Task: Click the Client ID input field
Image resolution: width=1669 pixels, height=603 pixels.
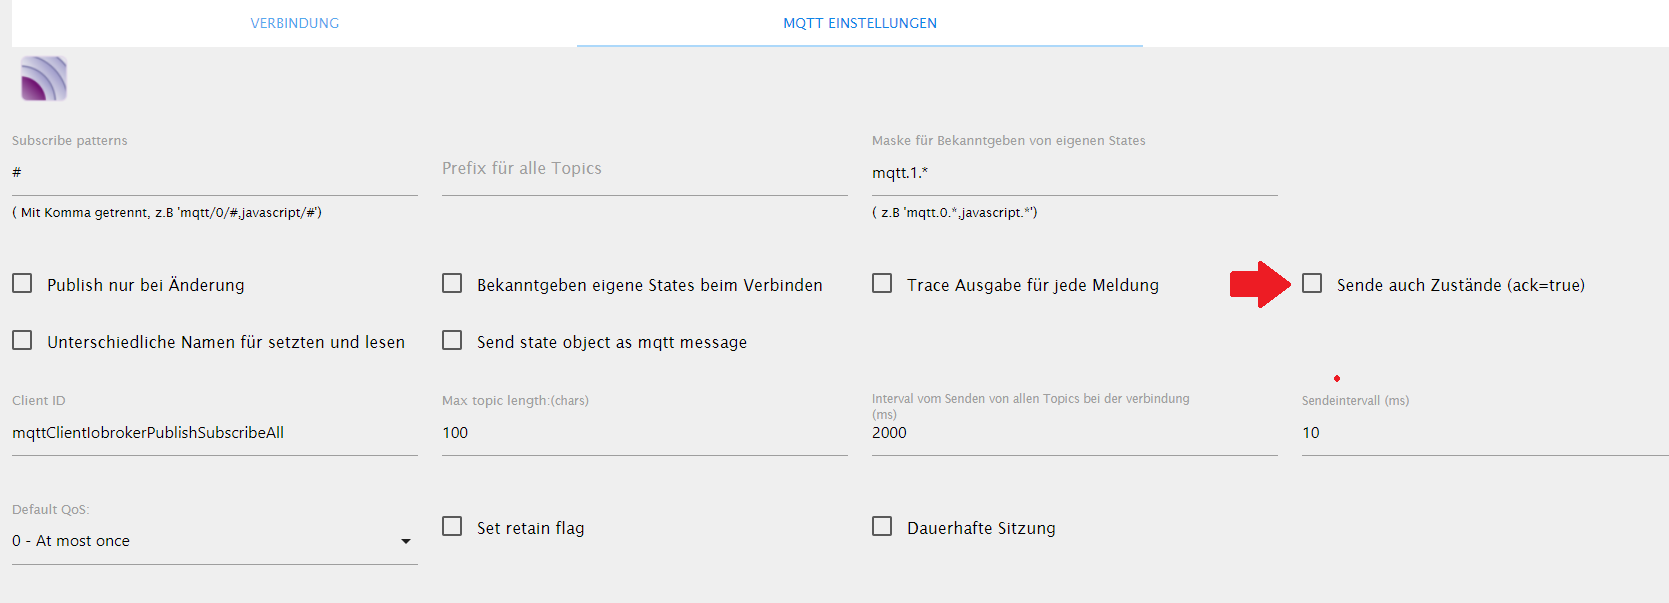Action: click(214, 433)
